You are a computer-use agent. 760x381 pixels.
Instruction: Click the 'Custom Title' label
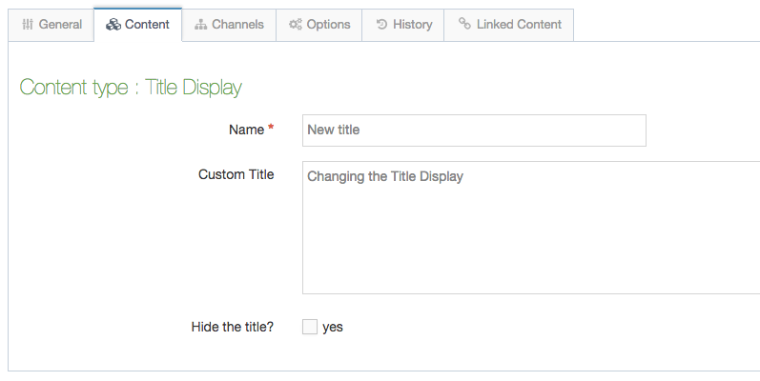tap(236, 175)
